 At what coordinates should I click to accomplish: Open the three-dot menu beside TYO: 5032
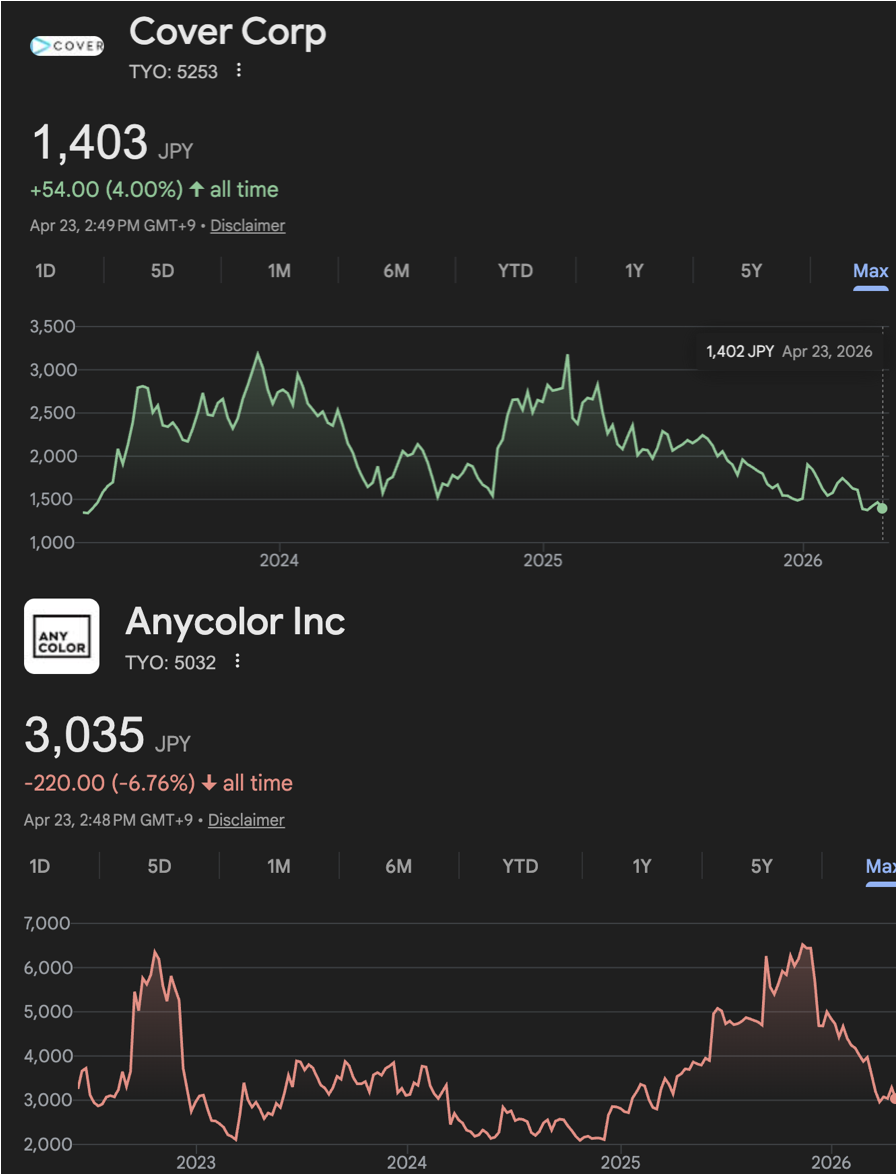click(x=237, y=661)
